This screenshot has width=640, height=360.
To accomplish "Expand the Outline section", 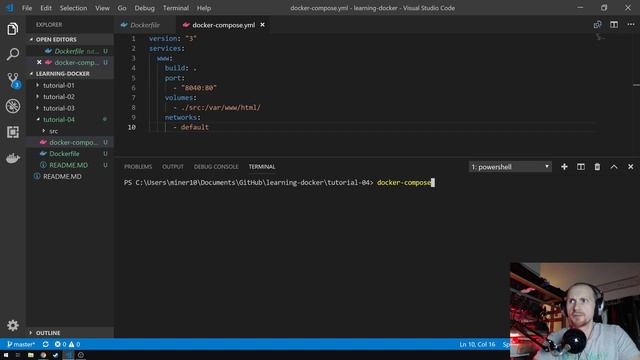I will pos(70,333).
